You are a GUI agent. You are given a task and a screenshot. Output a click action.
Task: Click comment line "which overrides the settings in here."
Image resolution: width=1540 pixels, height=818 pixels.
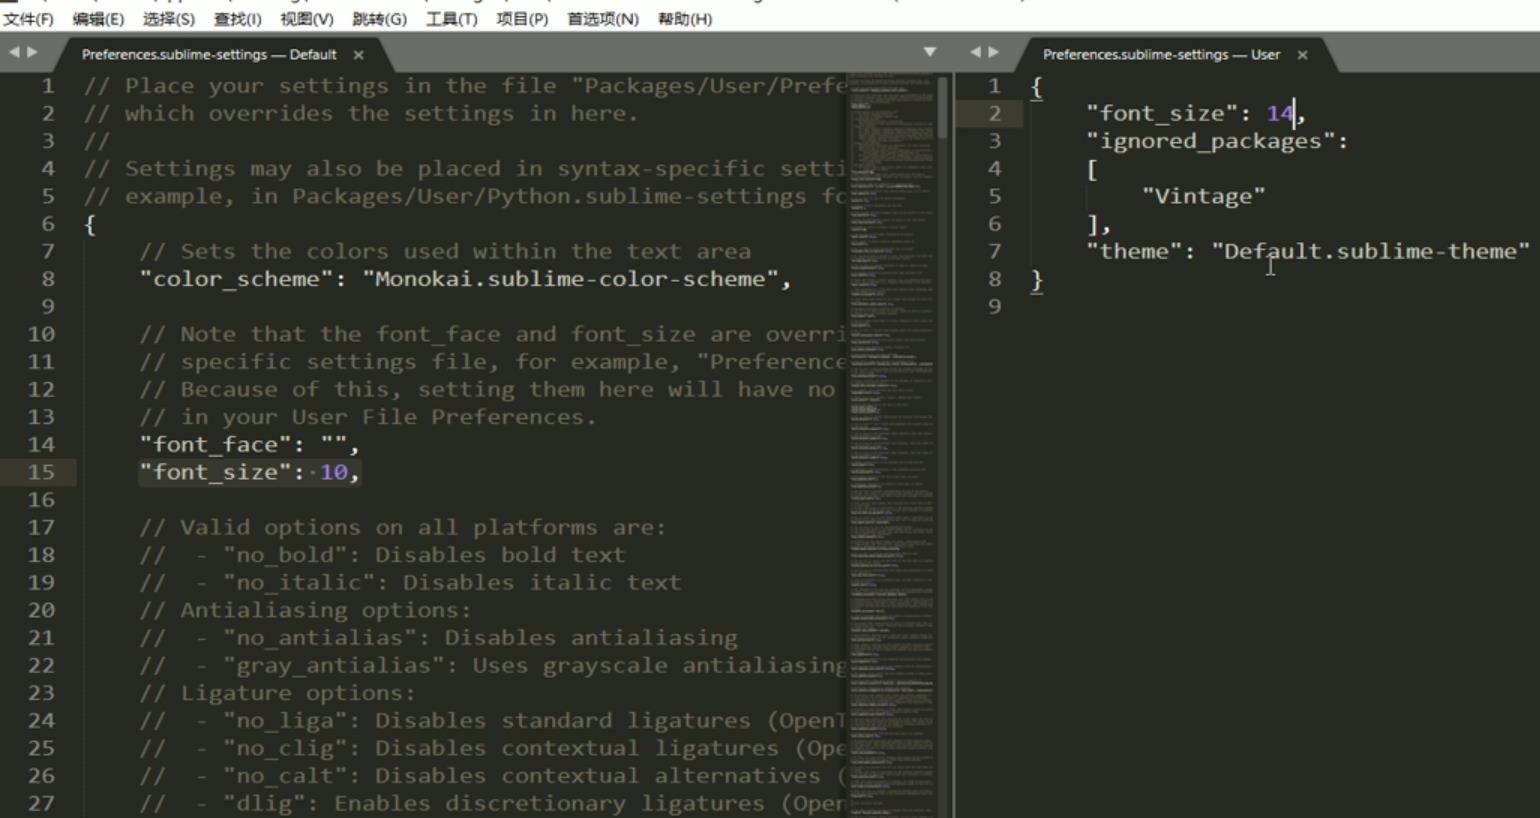361,113
